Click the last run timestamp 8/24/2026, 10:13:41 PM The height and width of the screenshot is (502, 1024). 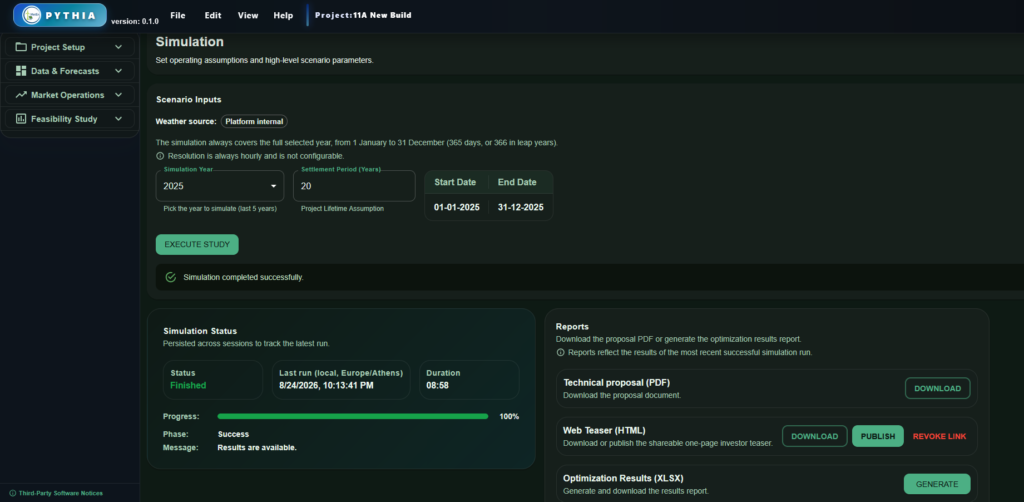click(325, 385)
